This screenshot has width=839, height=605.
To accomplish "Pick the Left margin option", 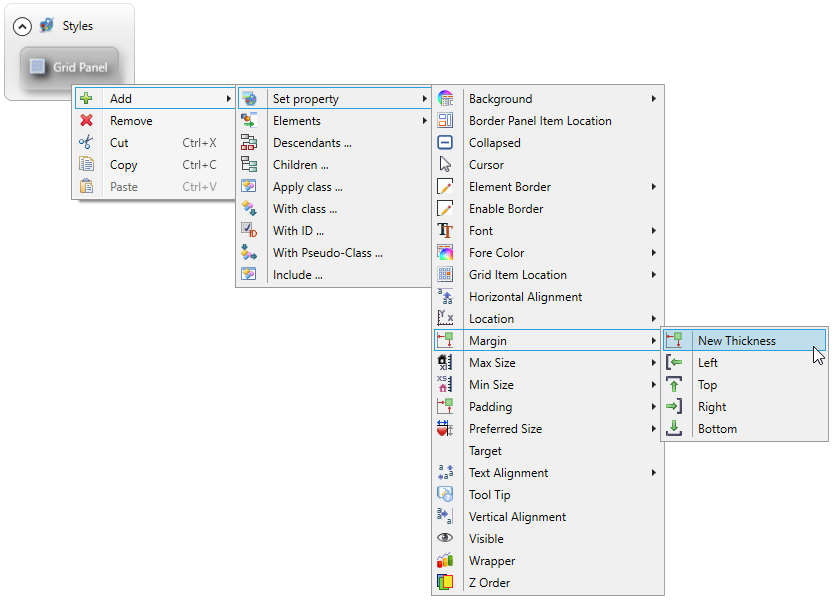I will [707, 363].
